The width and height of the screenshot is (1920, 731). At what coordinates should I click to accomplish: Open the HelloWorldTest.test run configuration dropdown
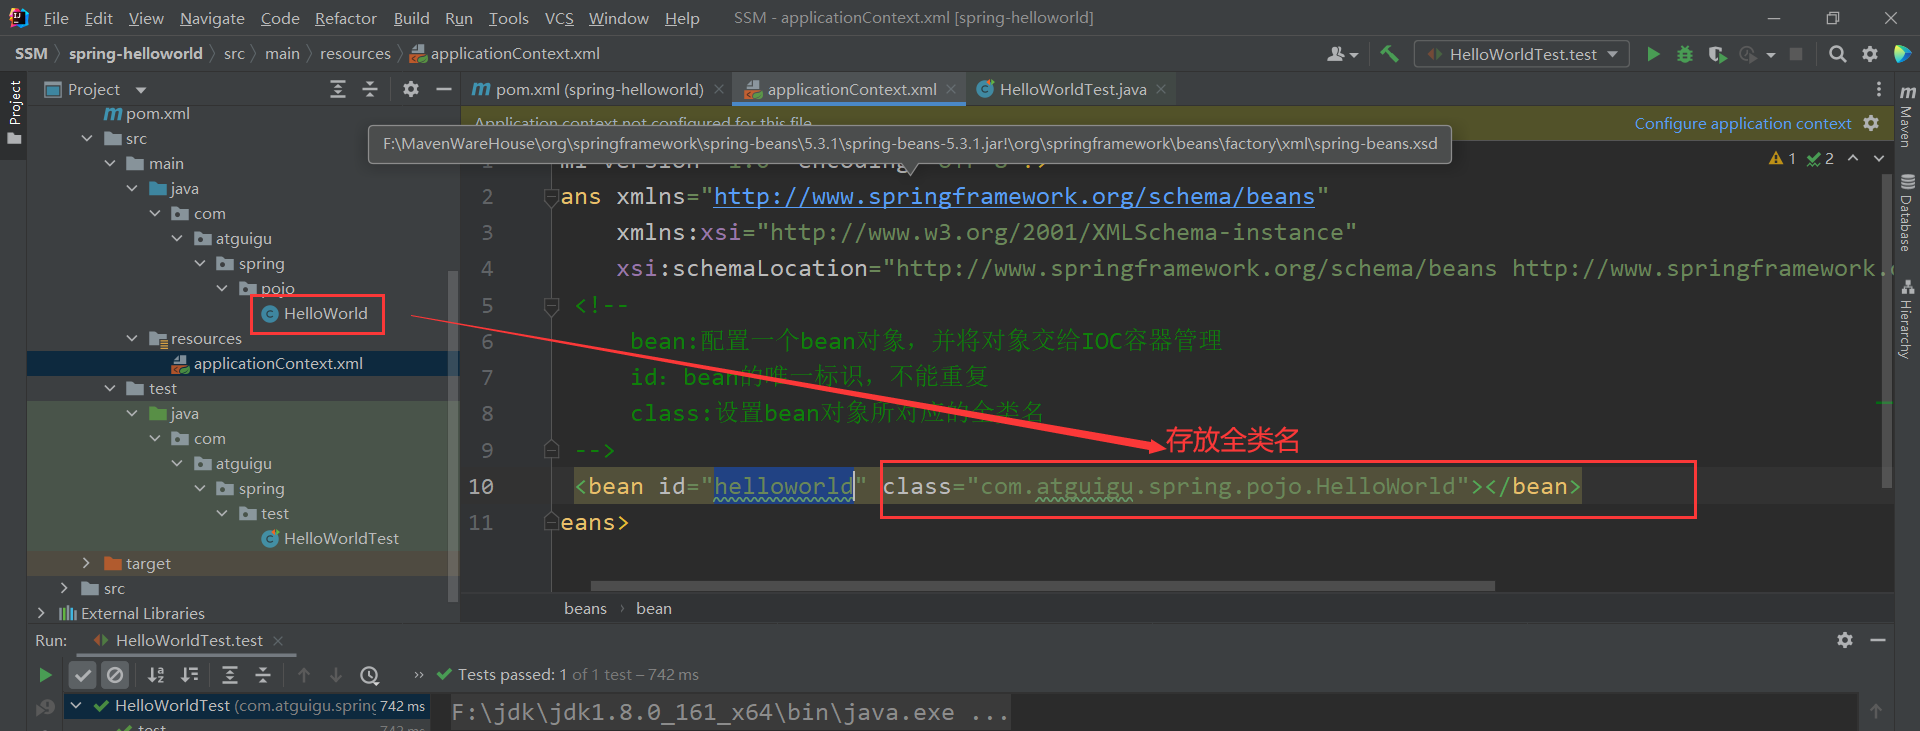[x=1521, y=54]
